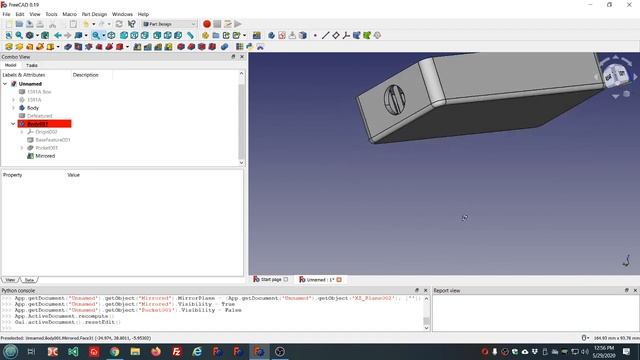
Task: Open the subtractive primitive dropdown arrow
Action: click(x=127, y=47)
